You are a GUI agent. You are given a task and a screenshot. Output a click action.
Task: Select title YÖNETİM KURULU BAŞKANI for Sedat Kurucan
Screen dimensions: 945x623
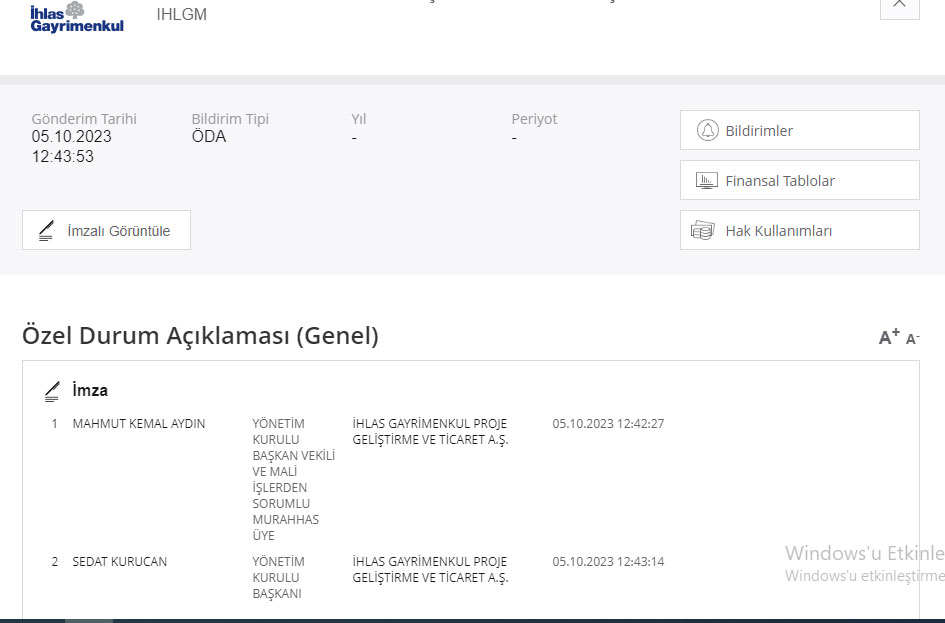point(278,577)
